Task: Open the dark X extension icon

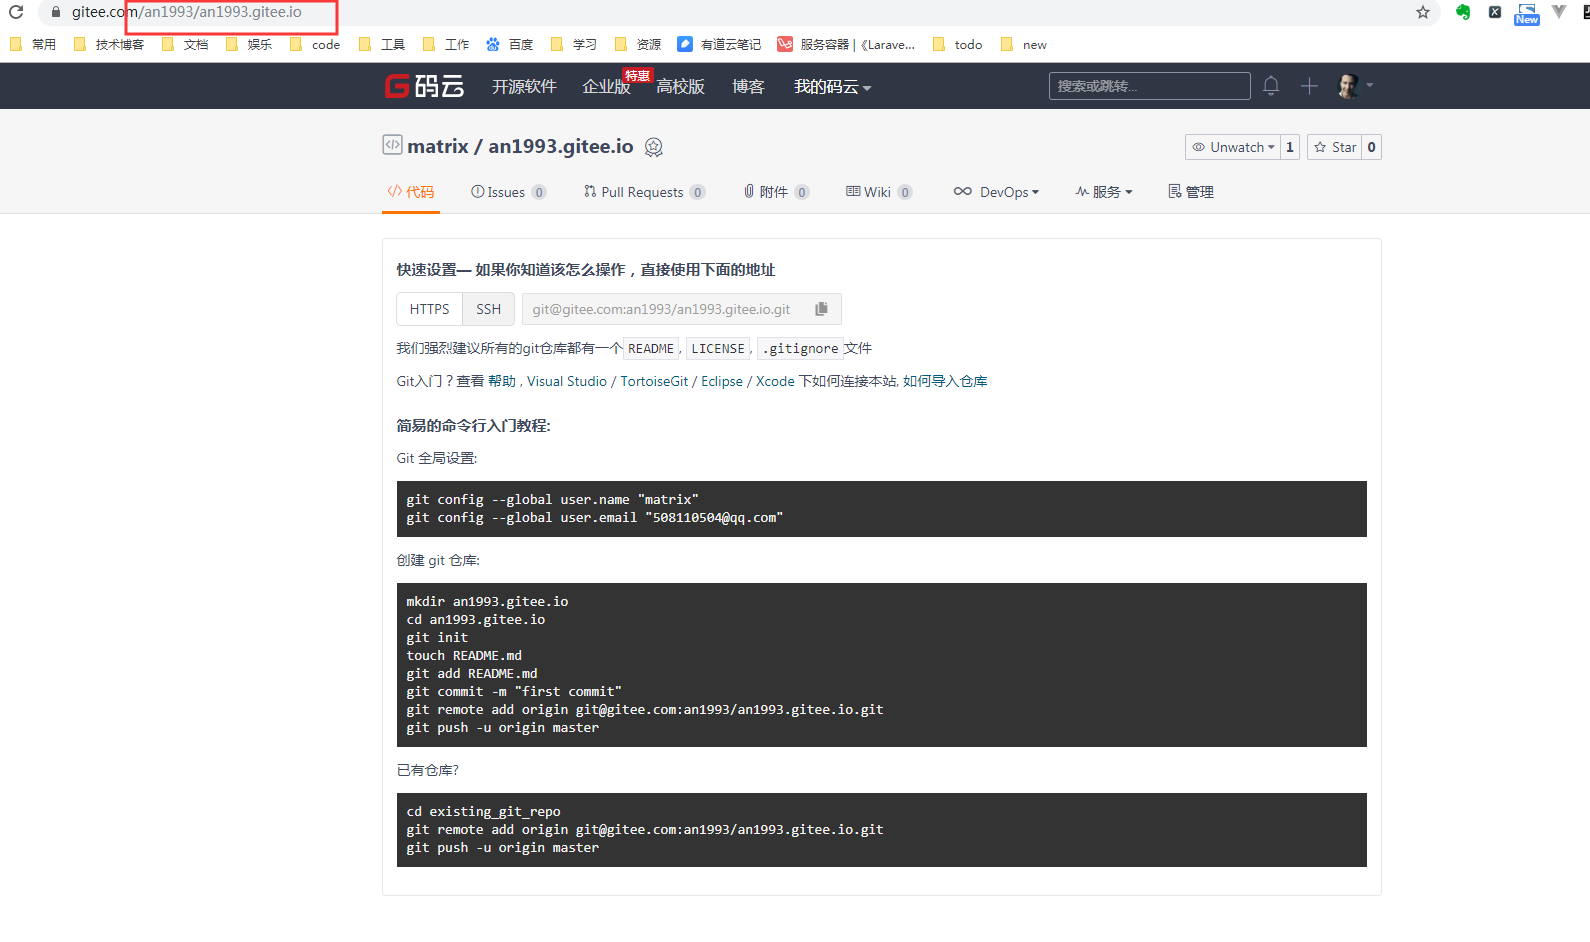Action: (x=1495, y=12)
